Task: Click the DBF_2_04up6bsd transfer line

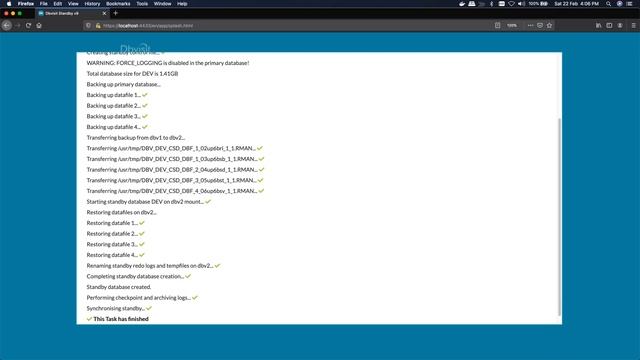Action: tap(175, 169)
